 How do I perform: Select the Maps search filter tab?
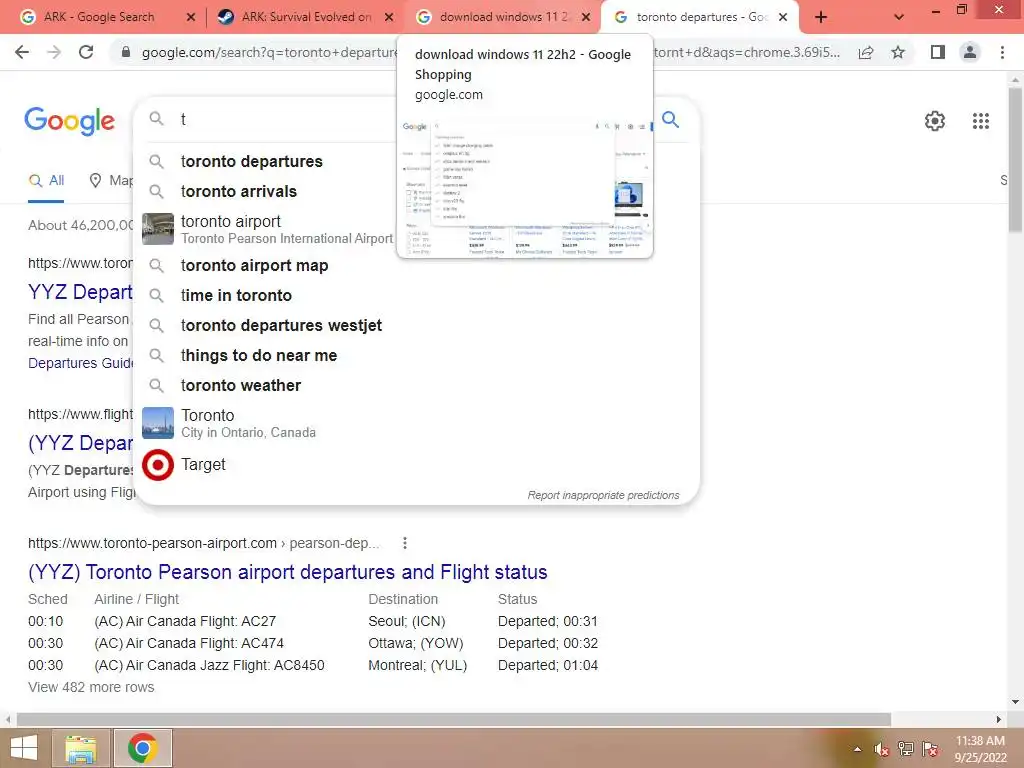111,180
